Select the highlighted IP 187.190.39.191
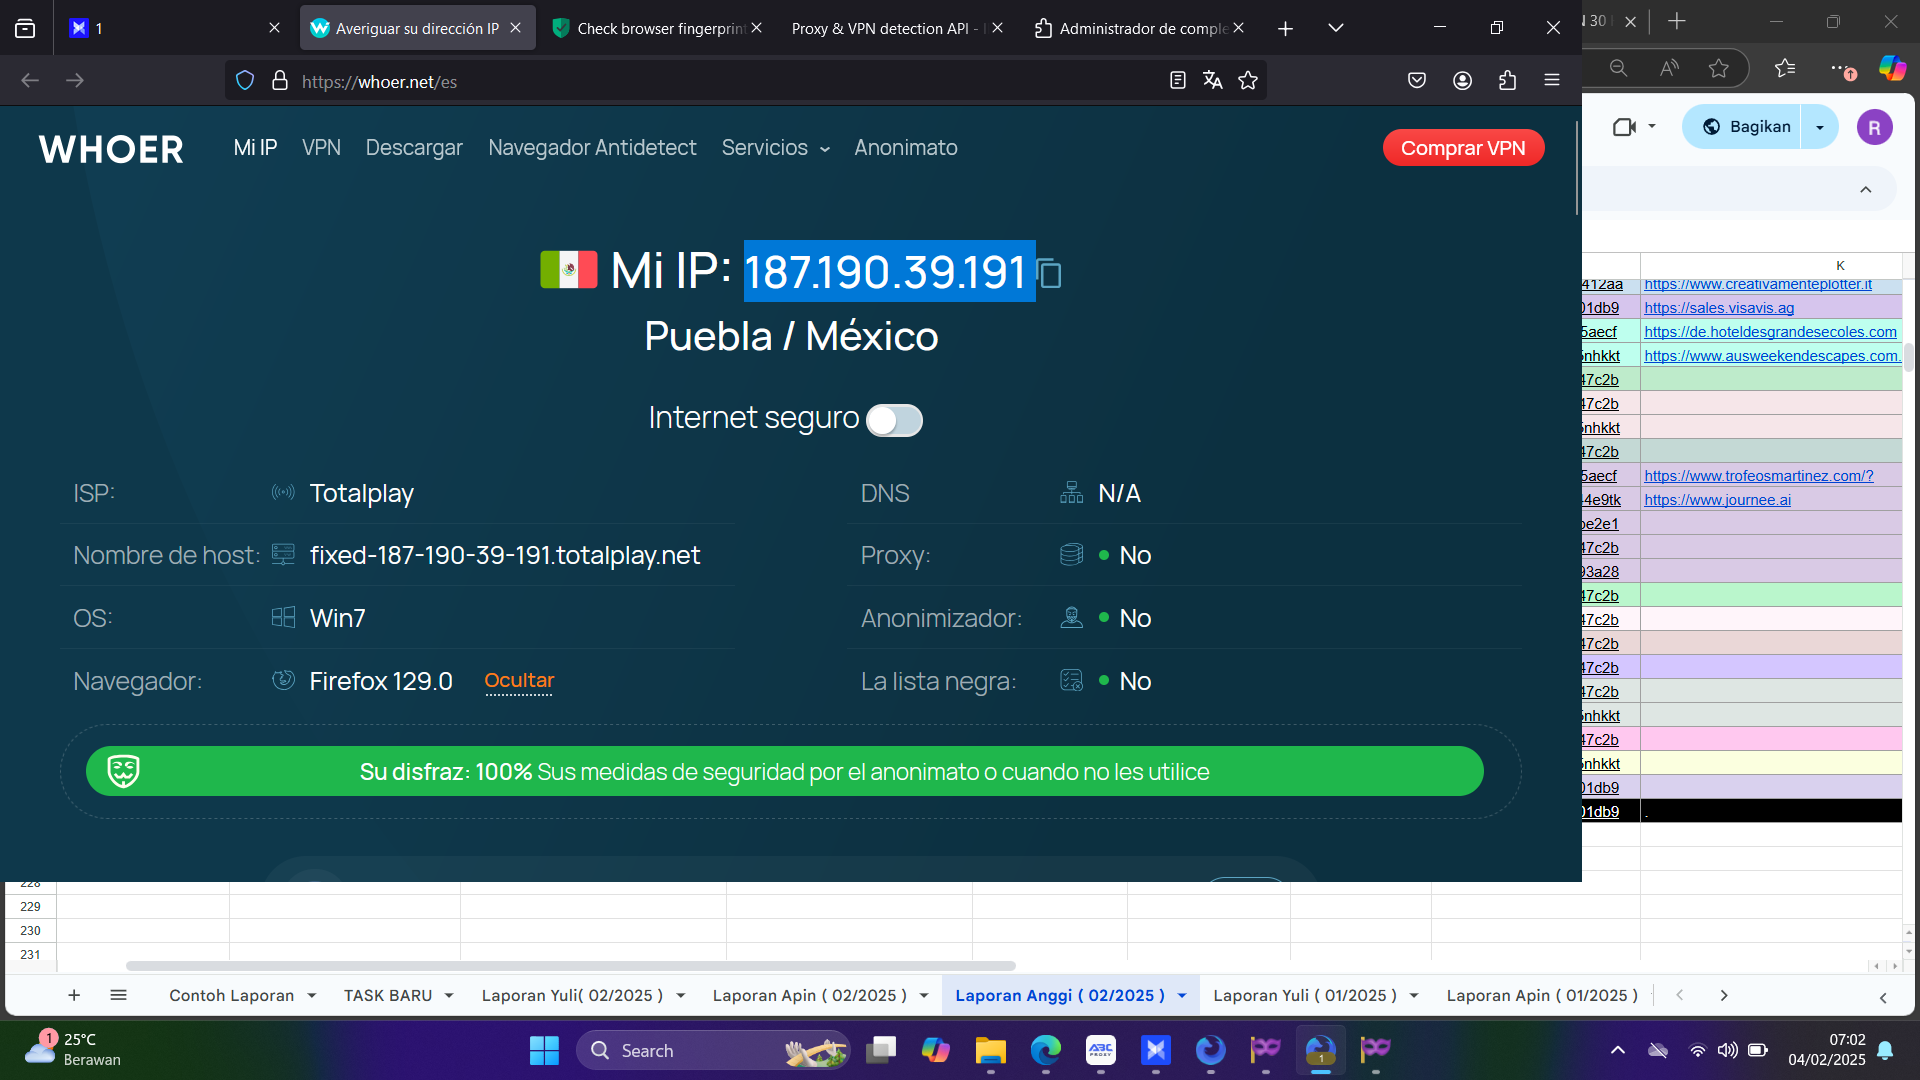 pyautogui.click(x=889, y=271)
